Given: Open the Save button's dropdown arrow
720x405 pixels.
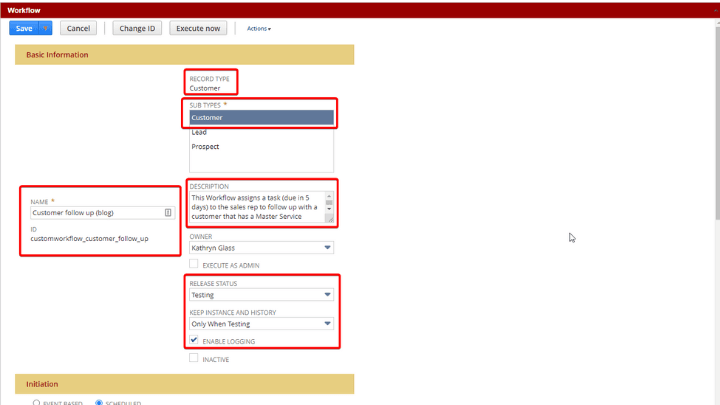Looking at the screenshot, I should 45,28.
